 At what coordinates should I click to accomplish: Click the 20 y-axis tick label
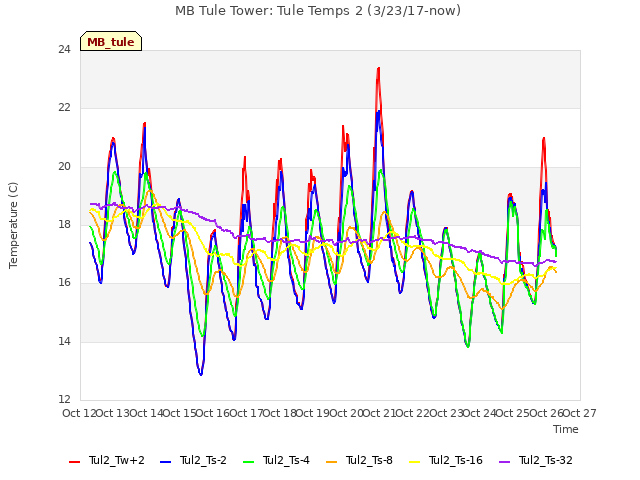[x=64, y=167]
